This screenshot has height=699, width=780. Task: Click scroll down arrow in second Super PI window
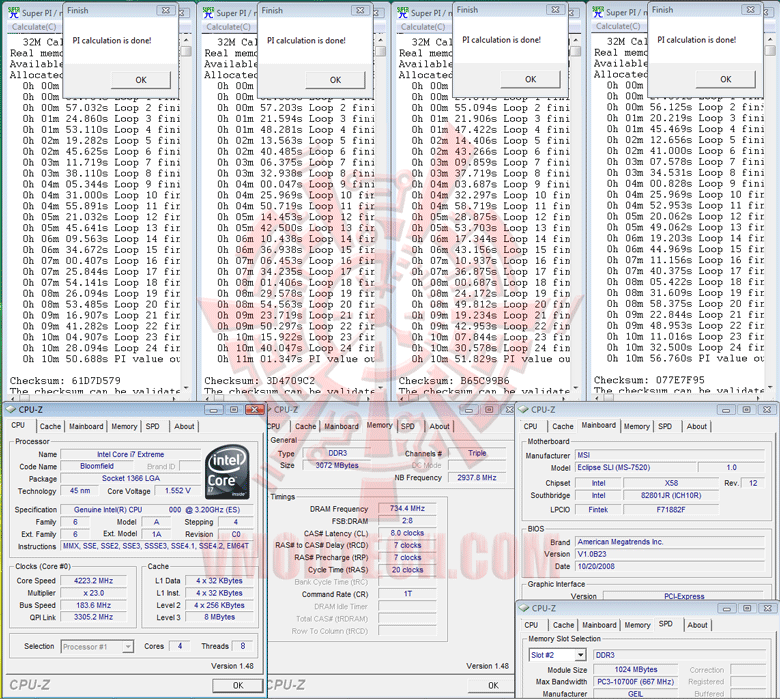click(381, 388)
